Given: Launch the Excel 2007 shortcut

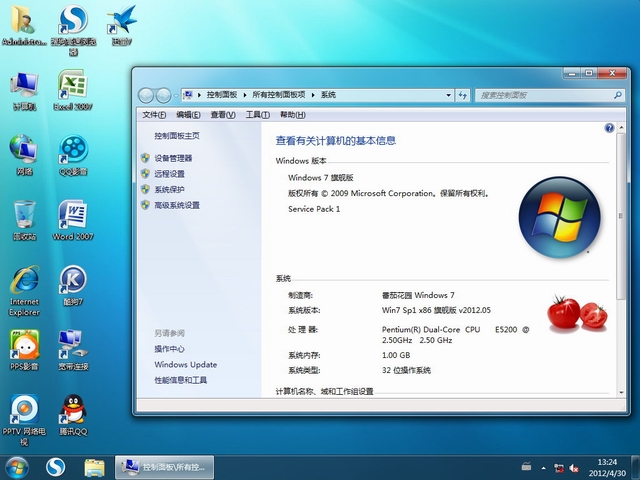Looking at the screenshot, I should 73,90.
